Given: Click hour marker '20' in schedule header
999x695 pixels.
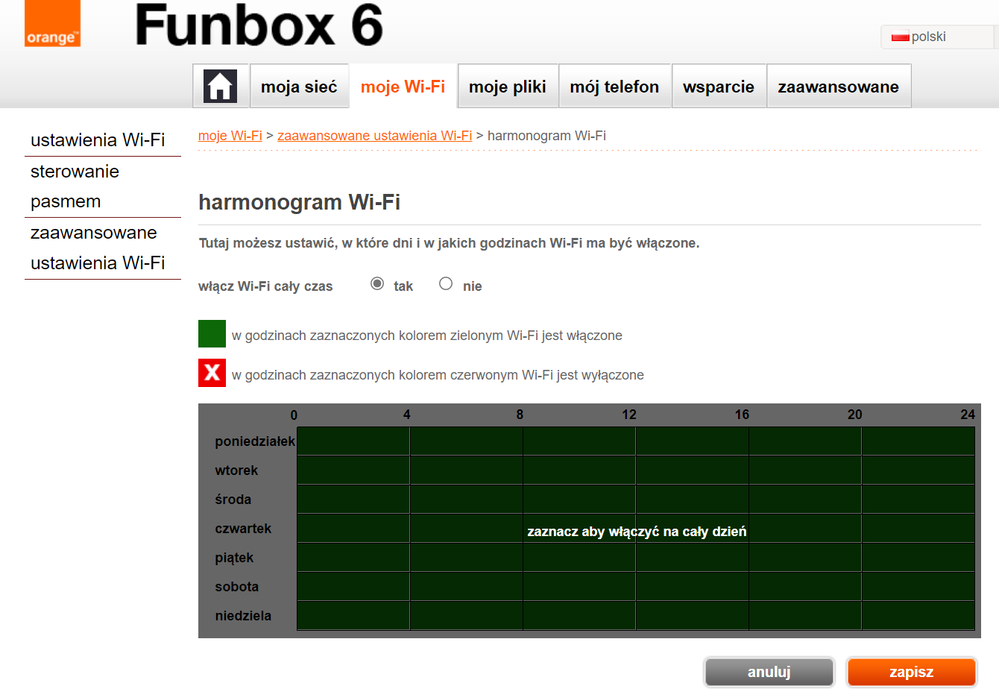Looking at the screenshot, I should click(x=854, y=415).
